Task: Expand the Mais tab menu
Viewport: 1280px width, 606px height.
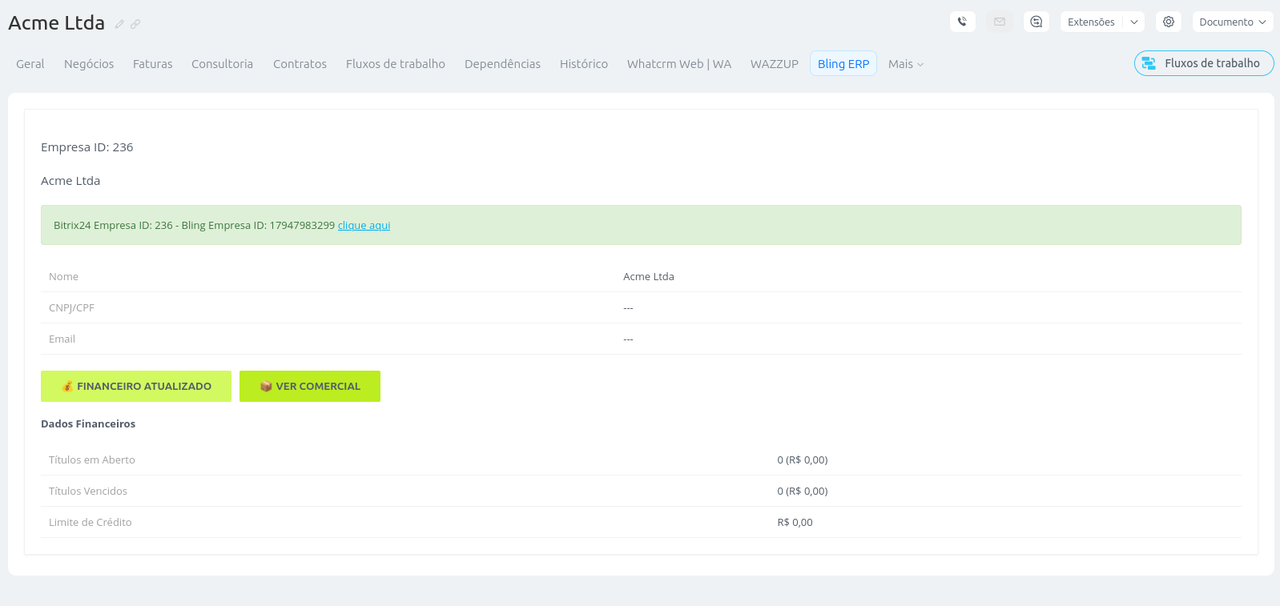Action: click(x=906, y=64)
